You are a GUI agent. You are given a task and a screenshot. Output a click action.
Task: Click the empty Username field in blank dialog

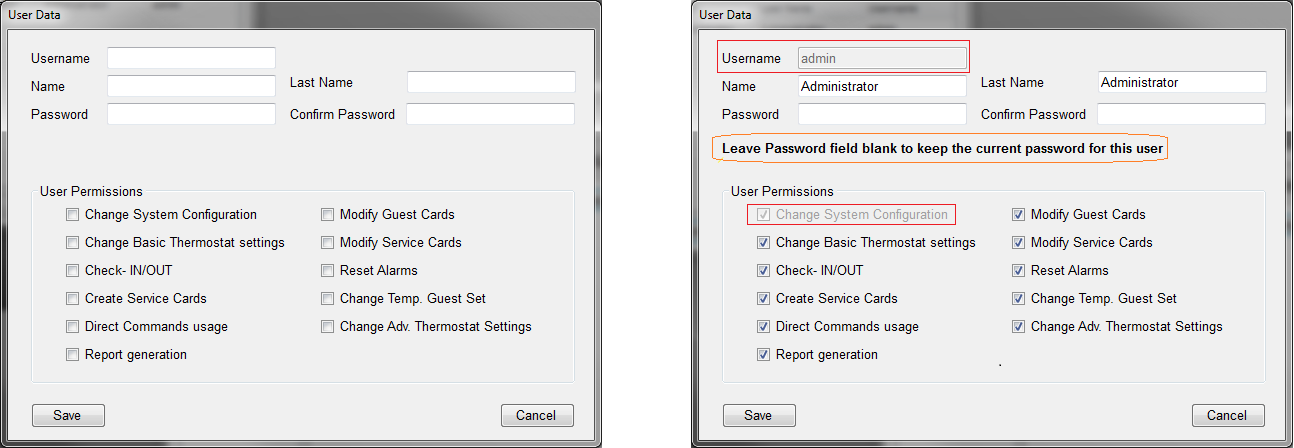191,58
